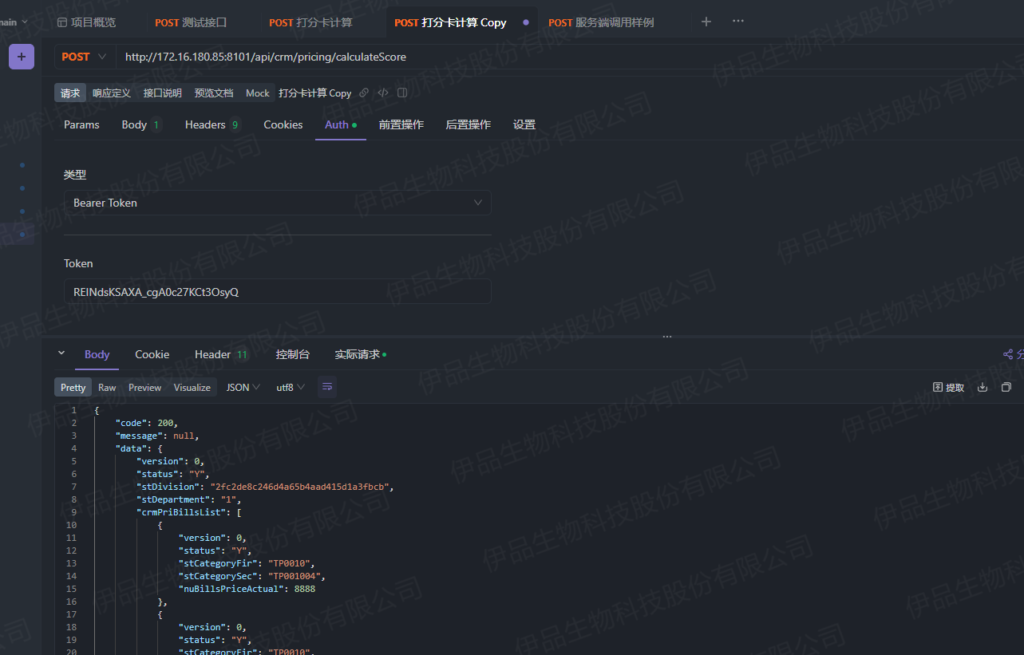Click the "stDivision" value string
Screen dimensions: 1024x655
tap(300, 487)
